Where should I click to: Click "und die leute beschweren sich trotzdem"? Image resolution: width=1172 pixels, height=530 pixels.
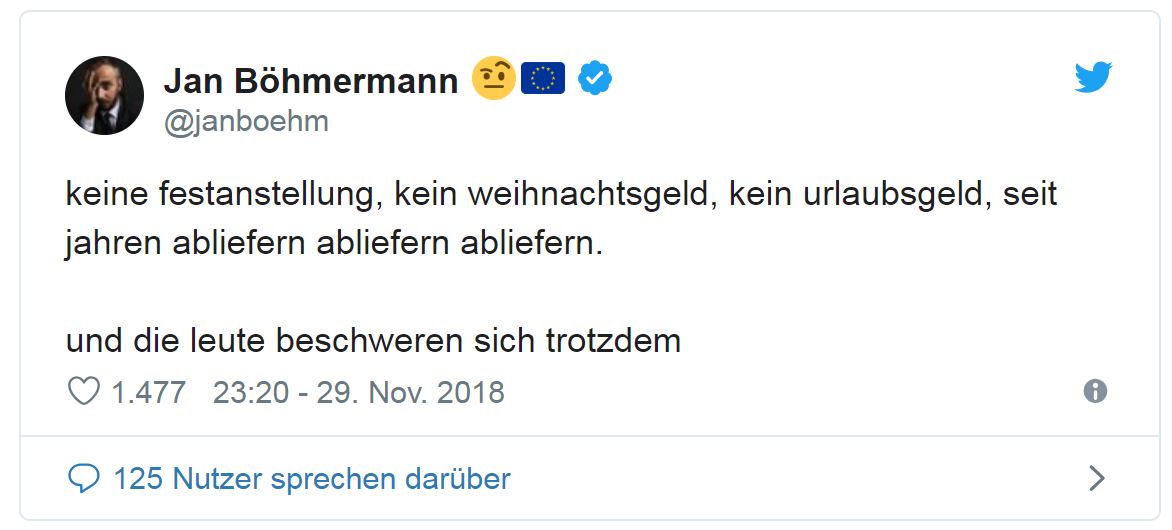coord(373,341)
